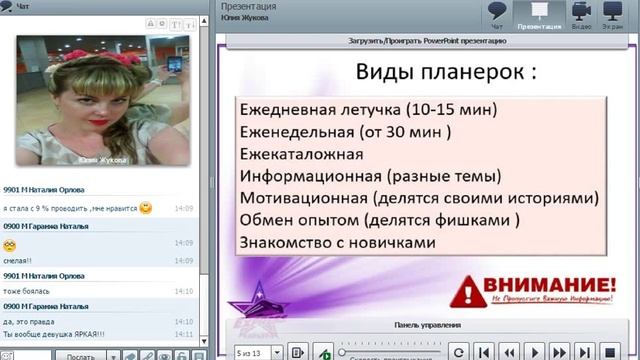Click the chat scrollbar up arrow
Screen dimensions: 640x360
[x=204, y=21]
